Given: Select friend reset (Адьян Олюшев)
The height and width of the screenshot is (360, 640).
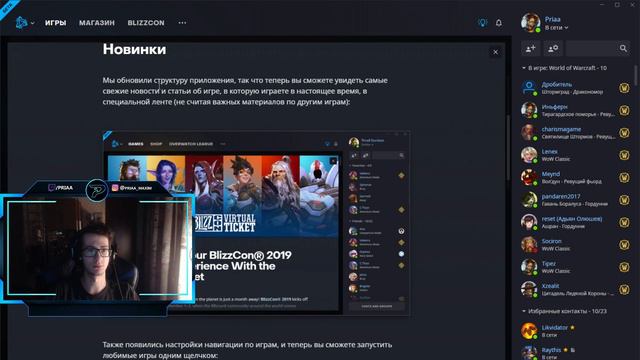Looking at the screenshot, I should pos(576,222).
